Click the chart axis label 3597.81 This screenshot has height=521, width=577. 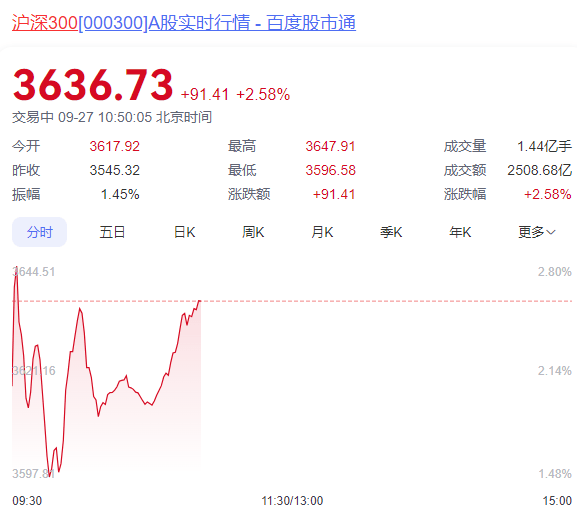pos(33,474)
